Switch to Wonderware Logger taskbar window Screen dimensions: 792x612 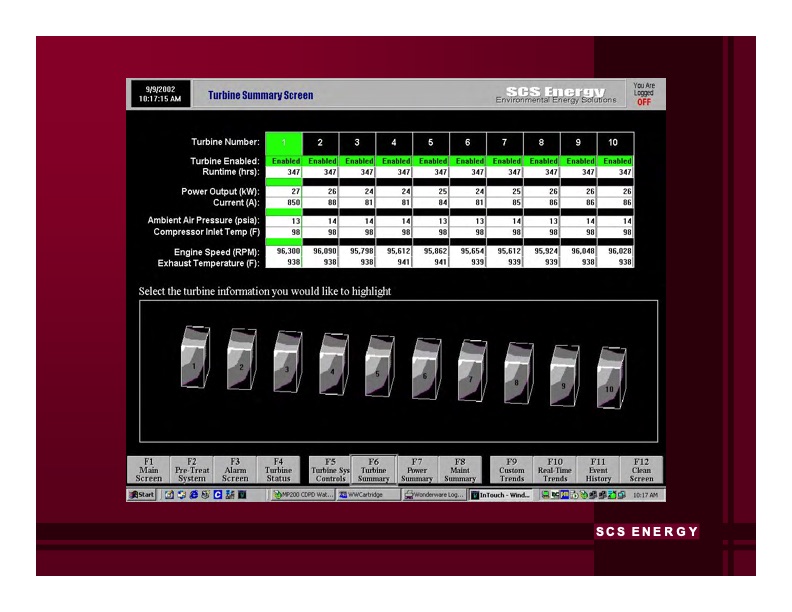pyautogui.click(x=434, y=495)
